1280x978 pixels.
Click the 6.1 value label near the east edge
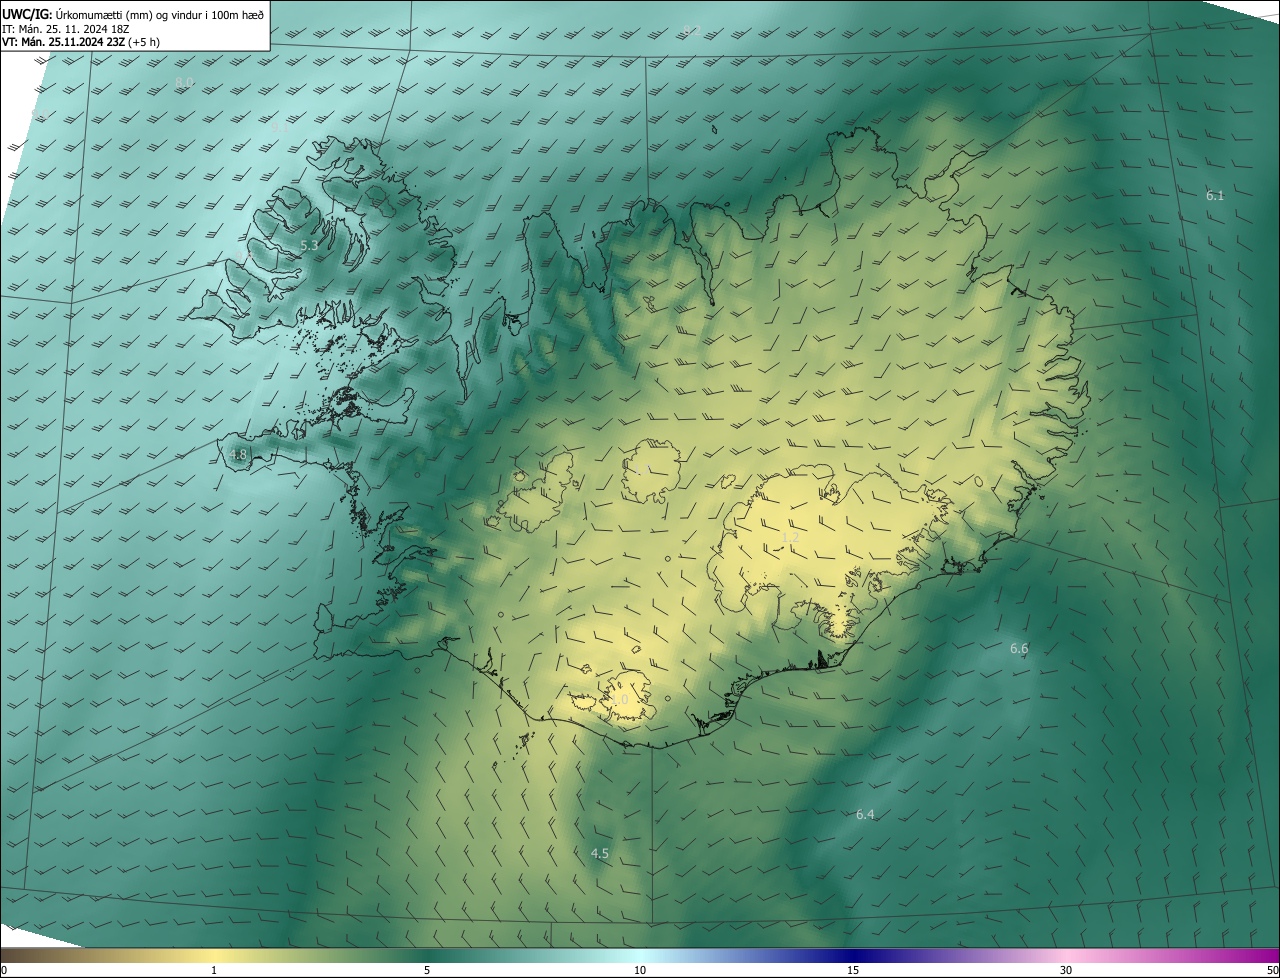pyautogui.click(x=1215, y=196)
